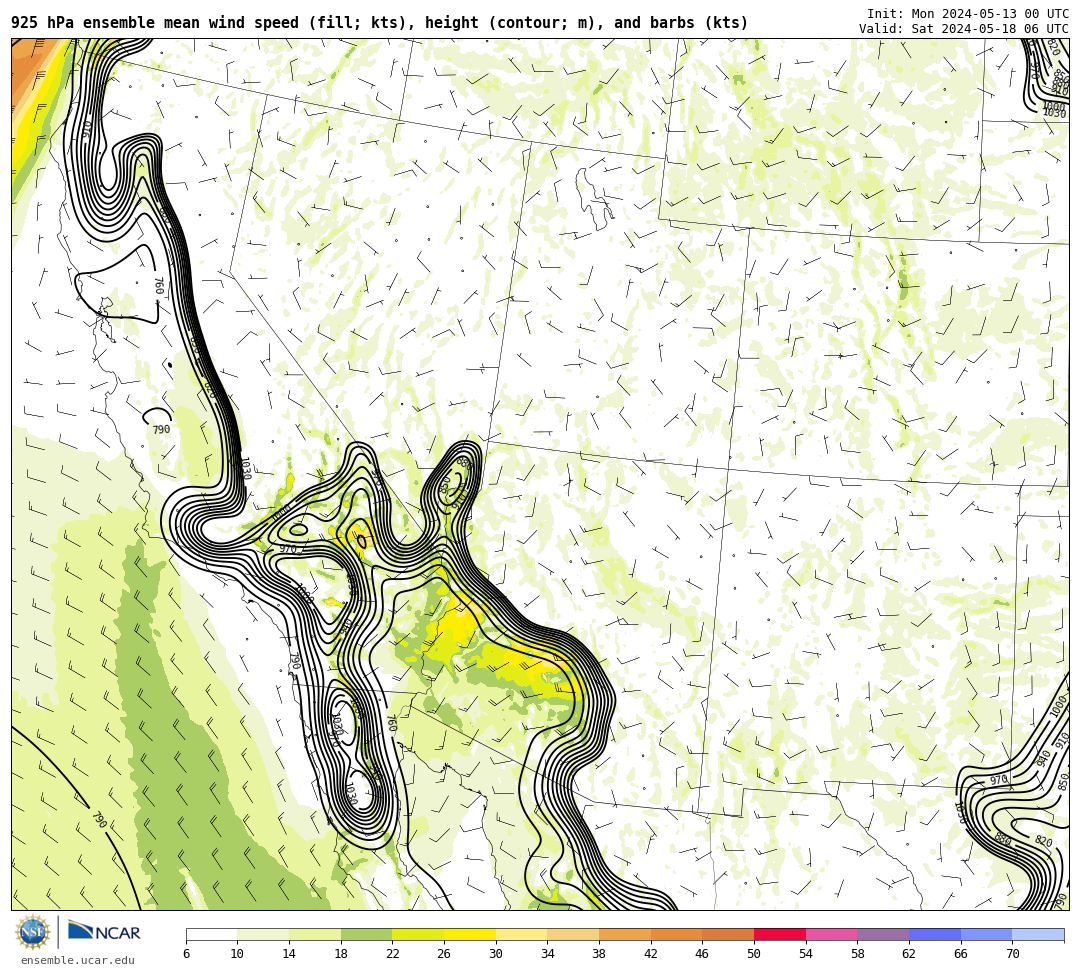
Task: Click the colorbar tick label 26
Action: (x=444, y=954)
